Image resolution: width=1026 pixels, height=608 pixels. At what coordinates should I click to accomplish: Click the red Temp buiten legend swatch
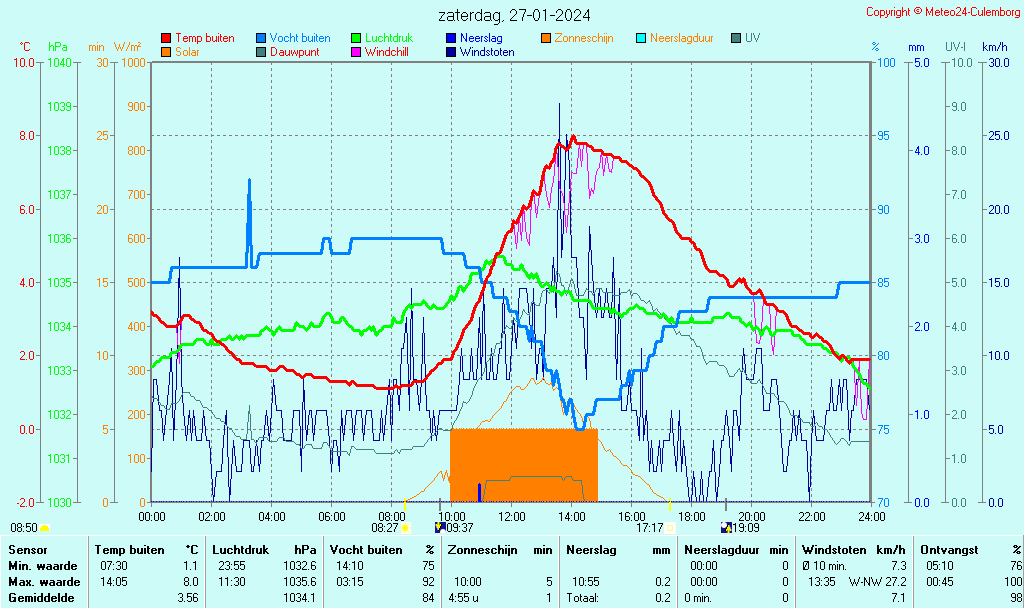[166, 38]
